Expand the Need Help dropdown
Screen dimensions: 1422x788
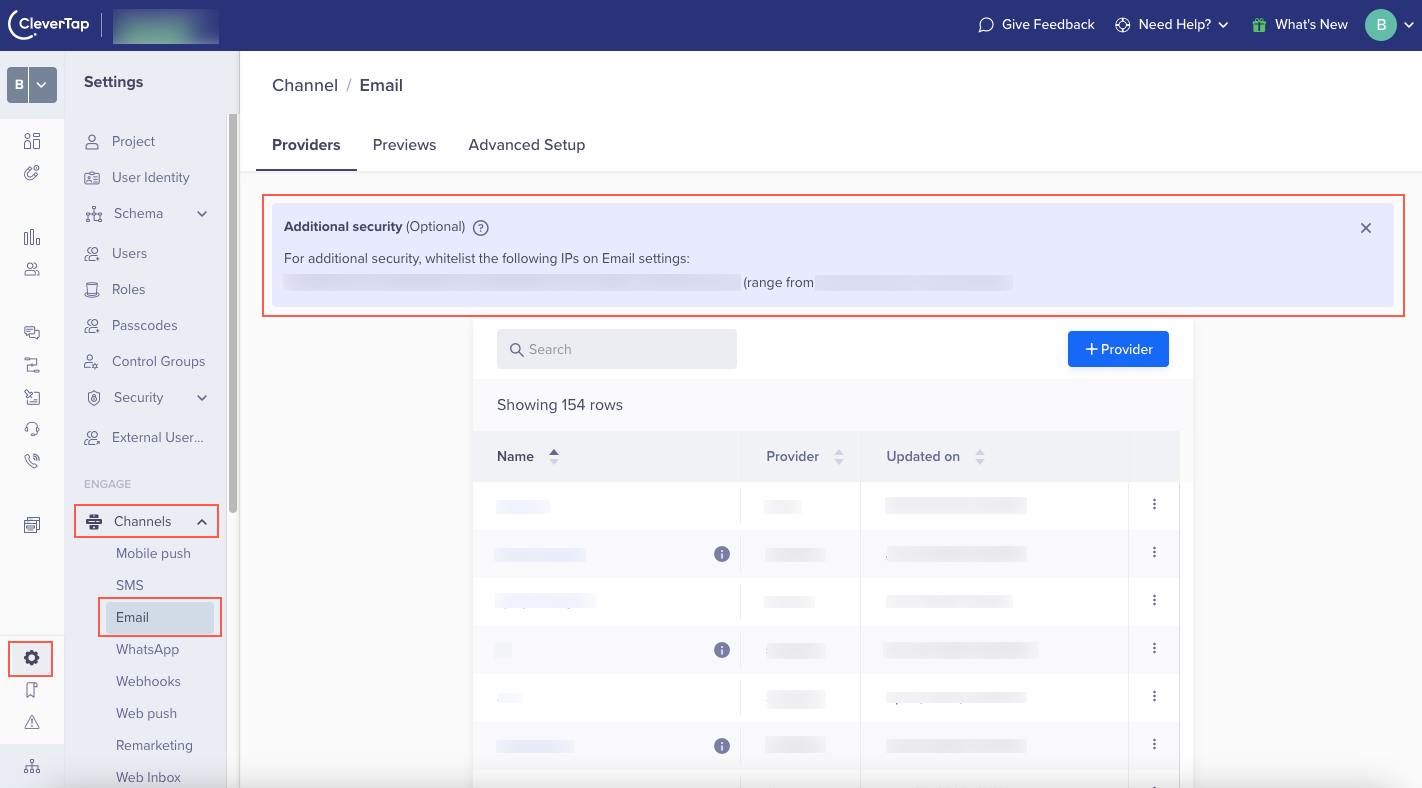coord(1171,25)
